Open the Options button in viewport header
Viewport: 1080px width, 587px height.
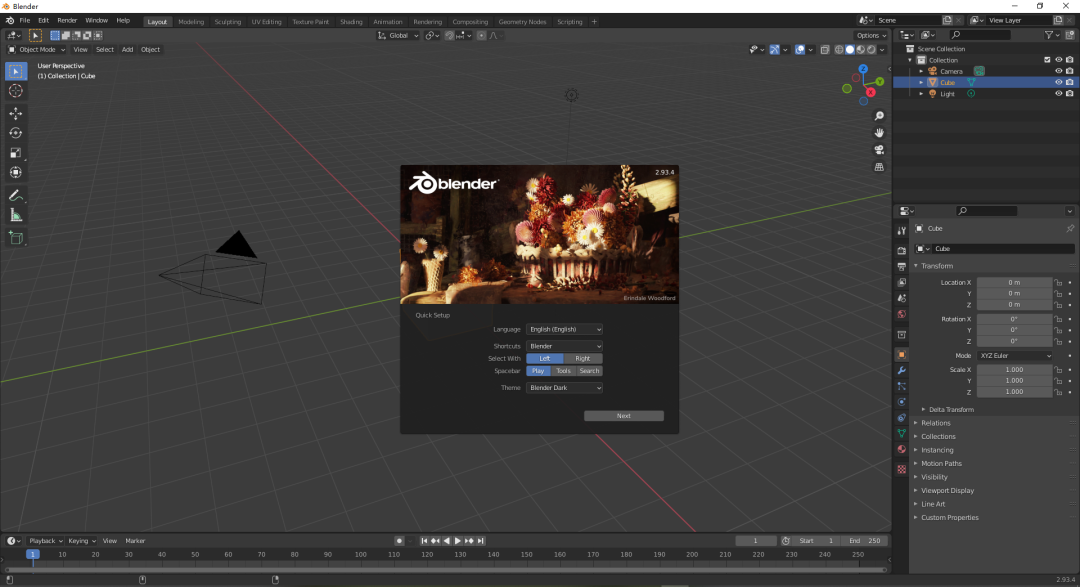click(x=869, y=35)
